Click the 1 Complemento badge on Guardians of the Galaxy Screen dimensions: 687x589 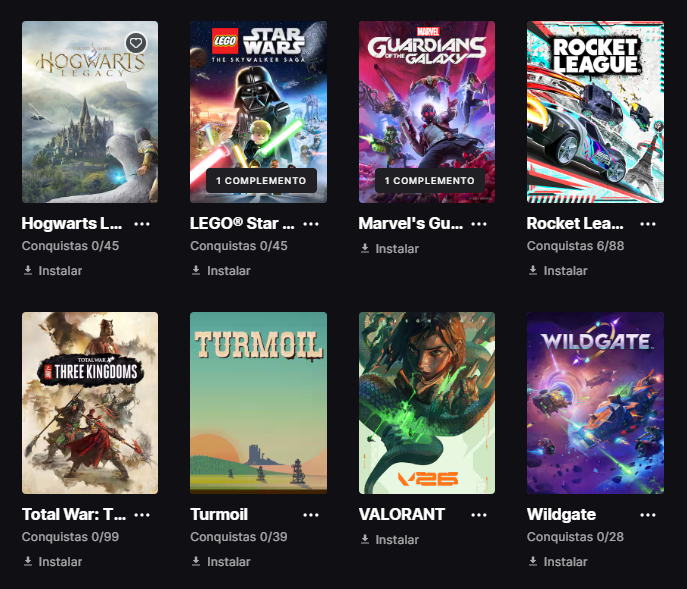[429, 180]
